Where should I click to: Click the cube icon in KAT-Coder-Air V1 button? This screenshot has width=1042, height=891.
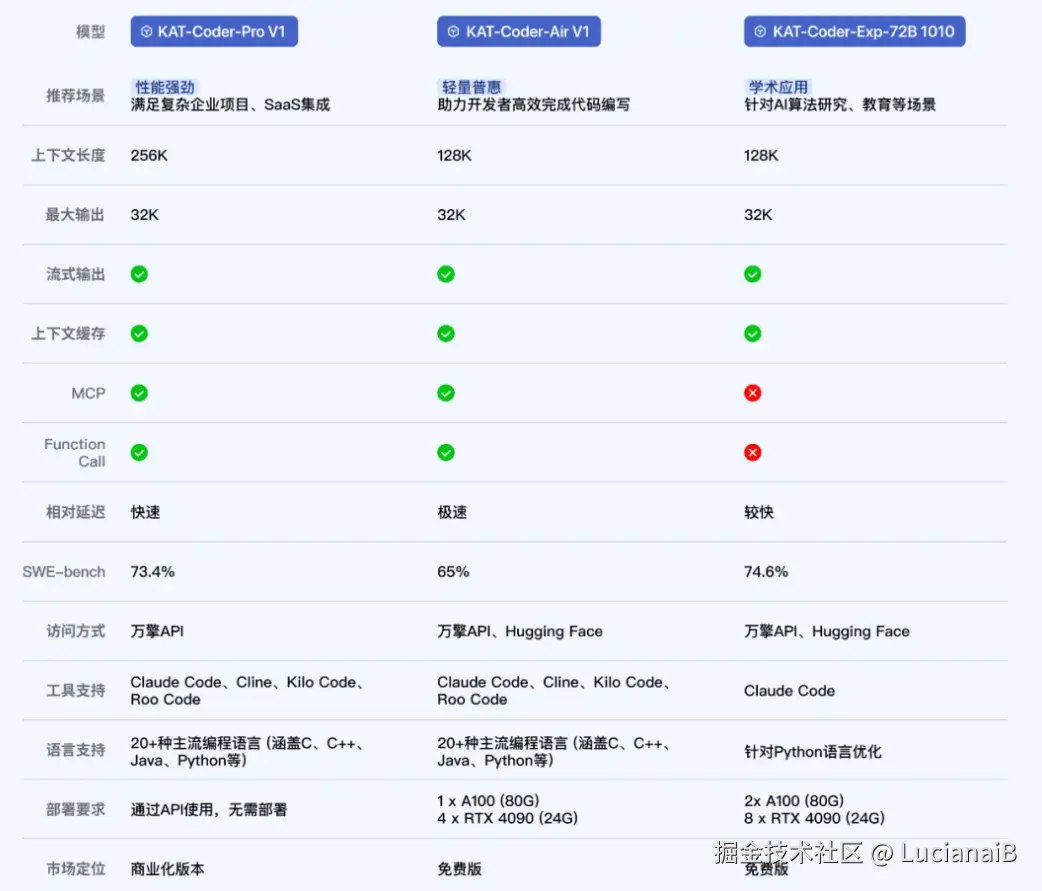pos(453,31)
